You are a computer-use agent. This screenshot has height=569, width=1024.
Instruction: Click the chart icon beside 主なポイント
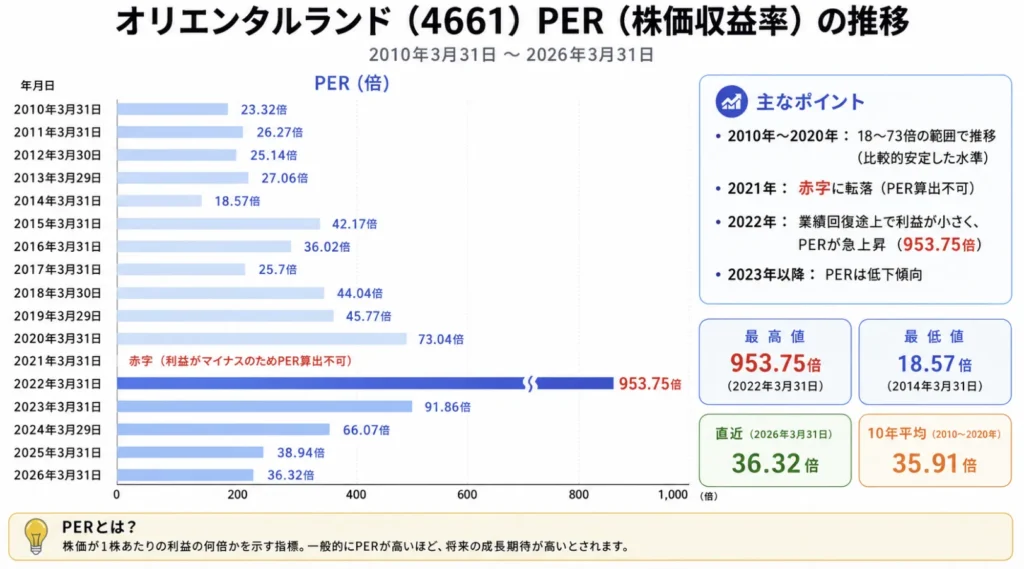(731, 101)
